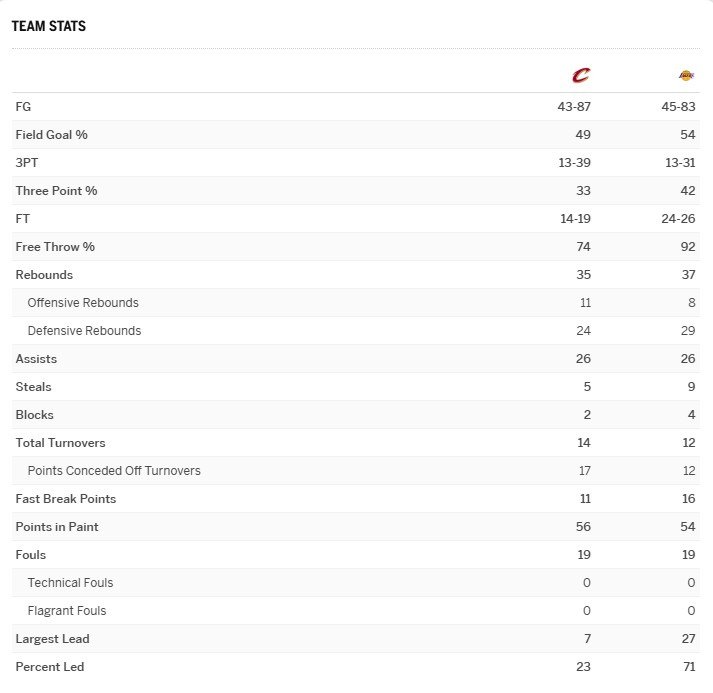Click the Offensive Rebounds sub-row label
The image size is (713, 693).
pyautogui.click(x=83, y=303)
